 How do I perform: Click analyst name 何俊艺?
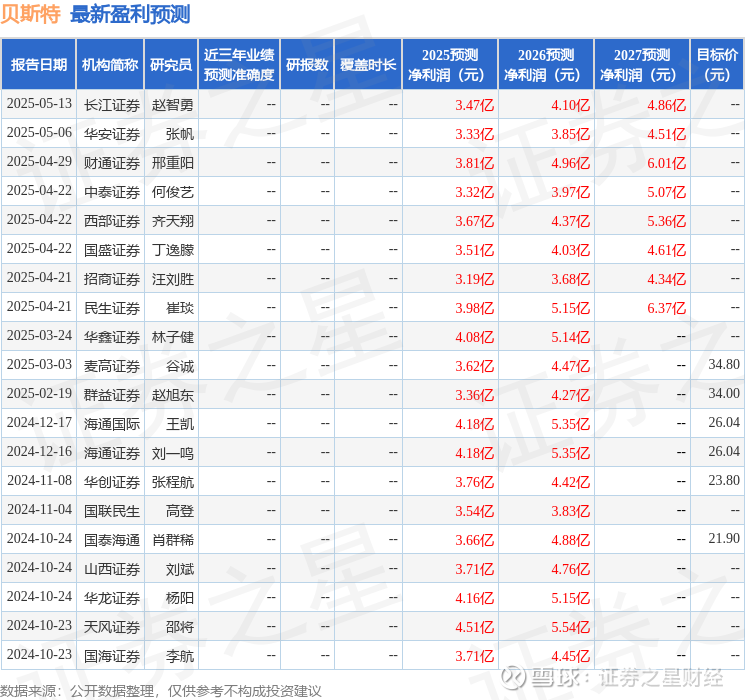pos(173,192)
